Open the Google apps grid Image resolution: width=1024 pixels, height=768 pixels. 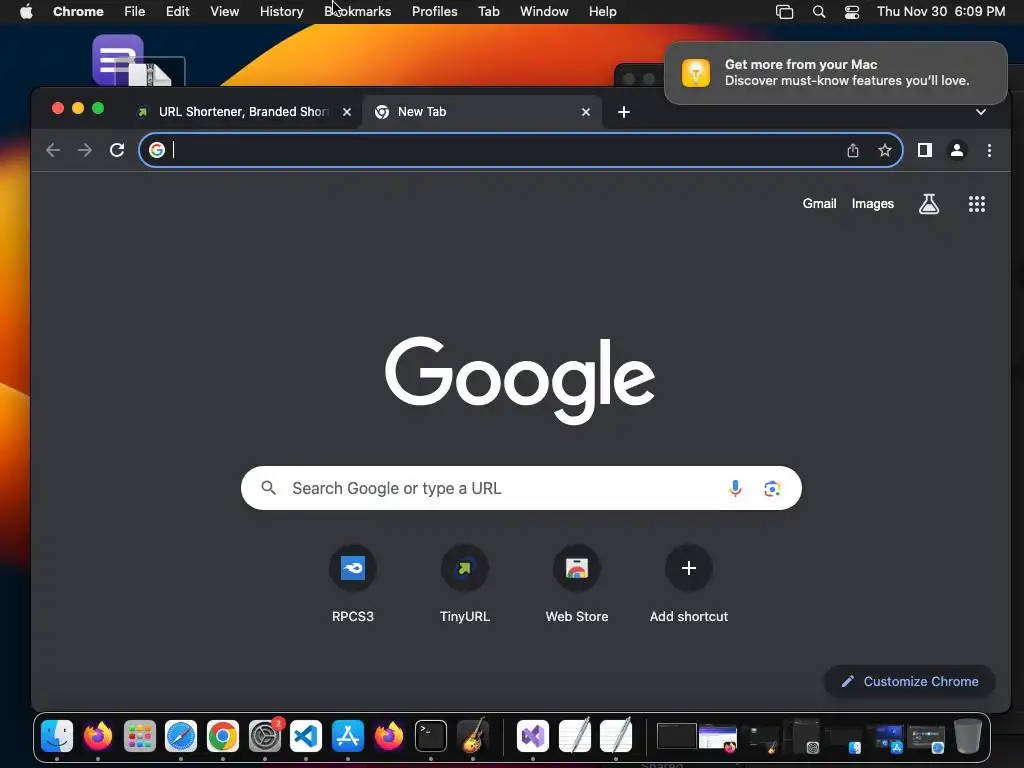[977, 204]
